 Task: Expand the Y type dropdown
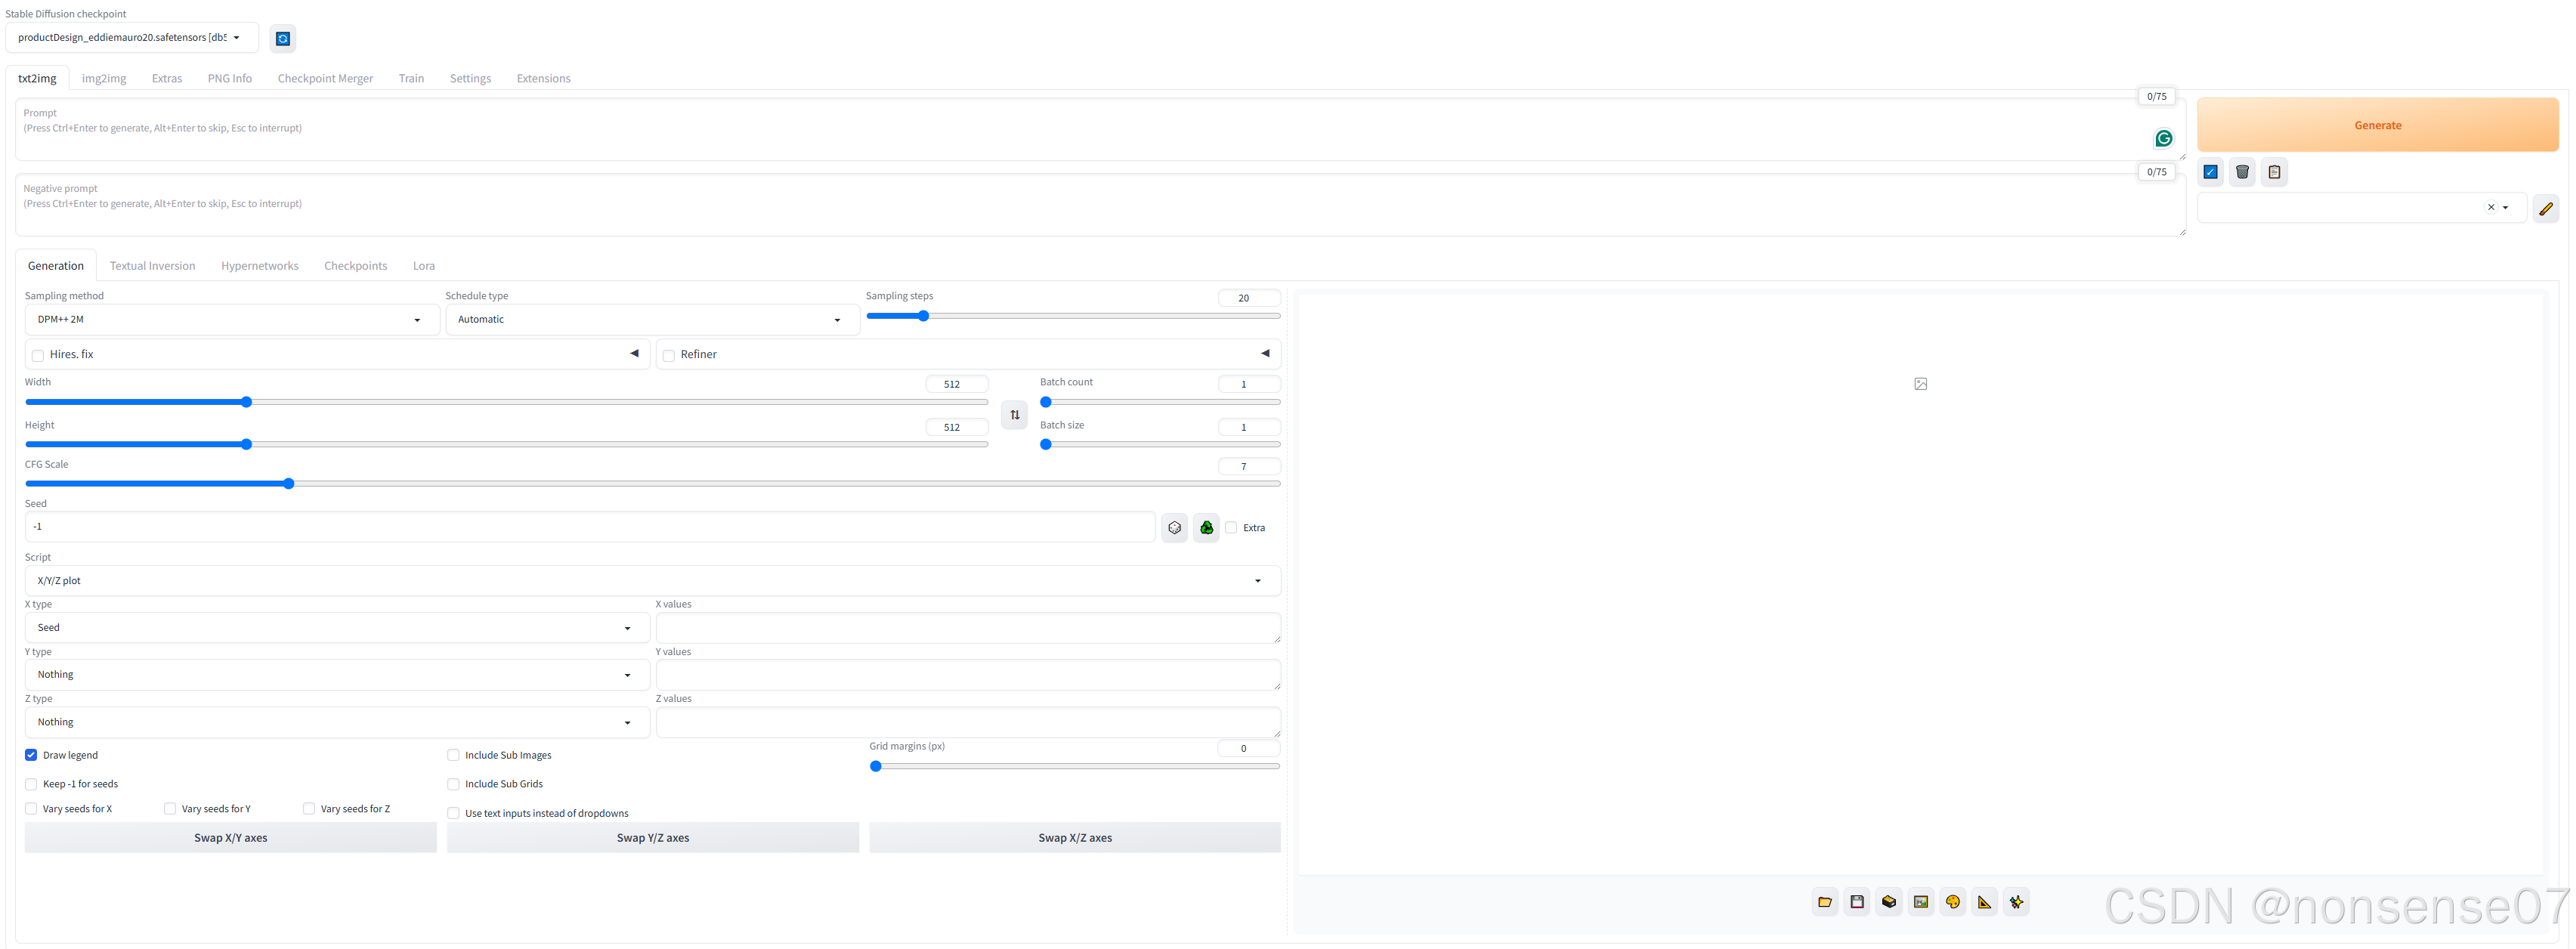336,675
